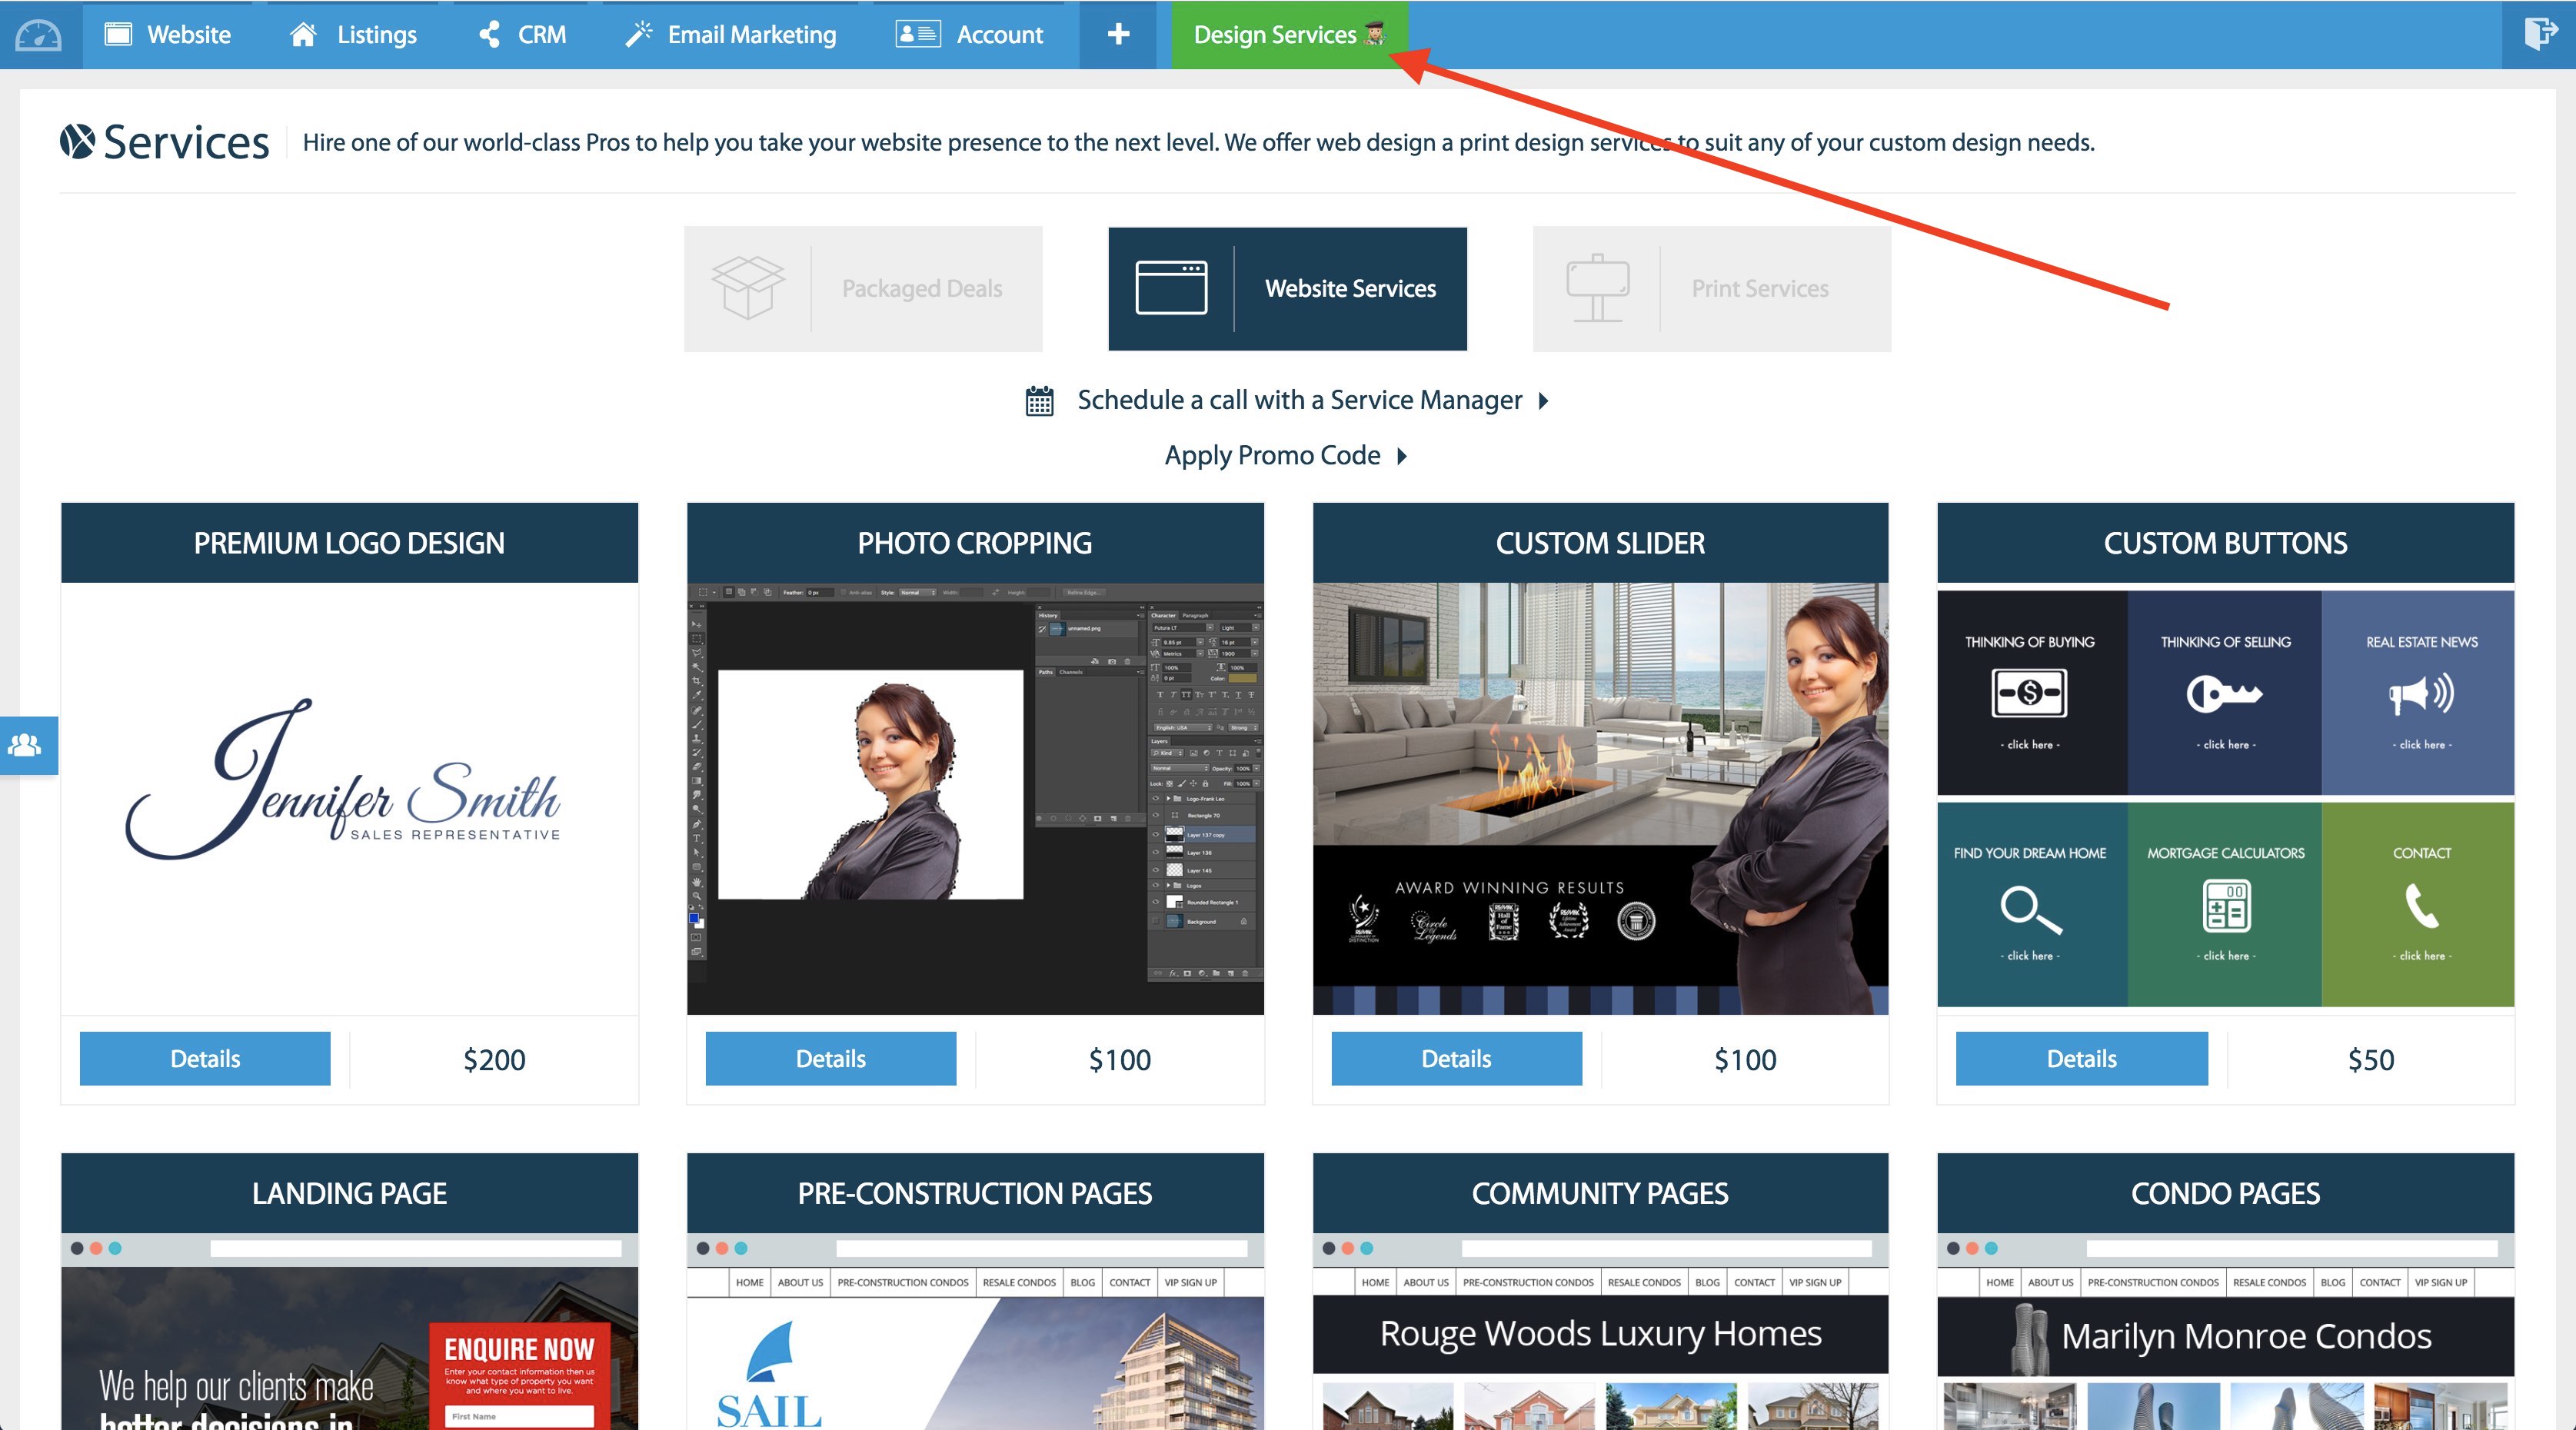Switch to Packaged Deals category
Screen dimensions: 2576x1430
pos(863,289)
